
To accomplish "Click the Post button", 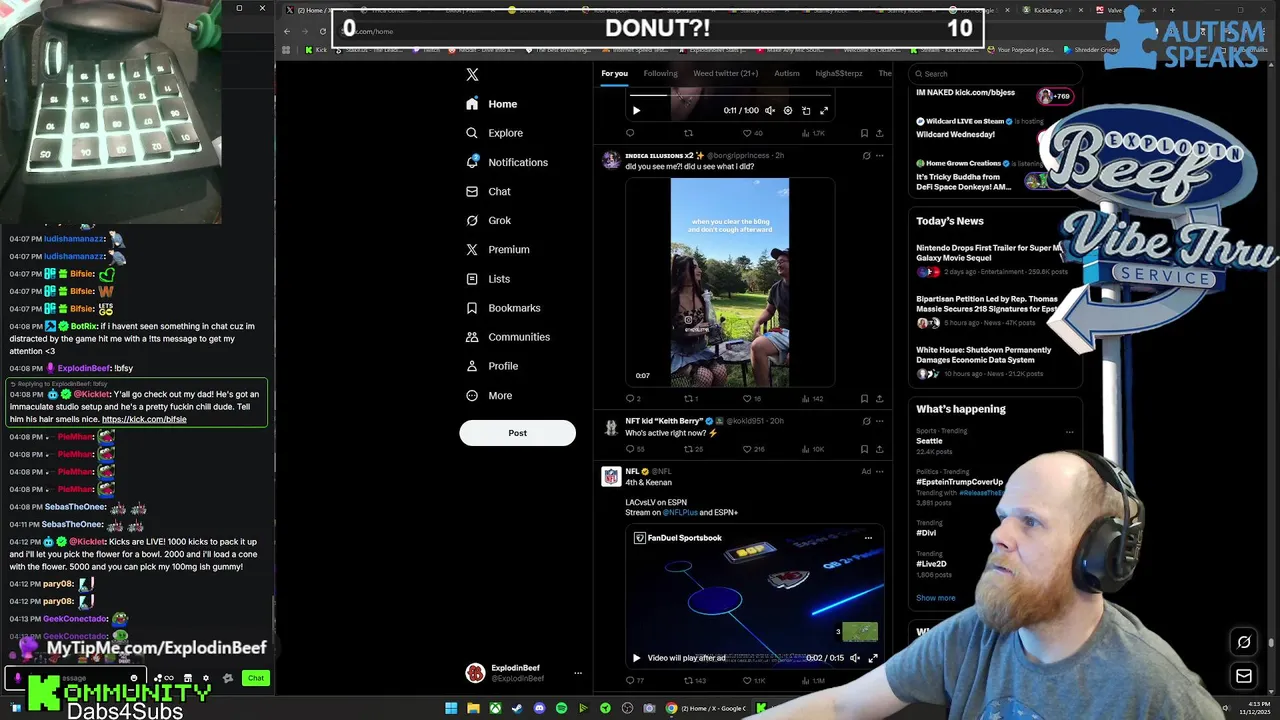I will (517, 433).
